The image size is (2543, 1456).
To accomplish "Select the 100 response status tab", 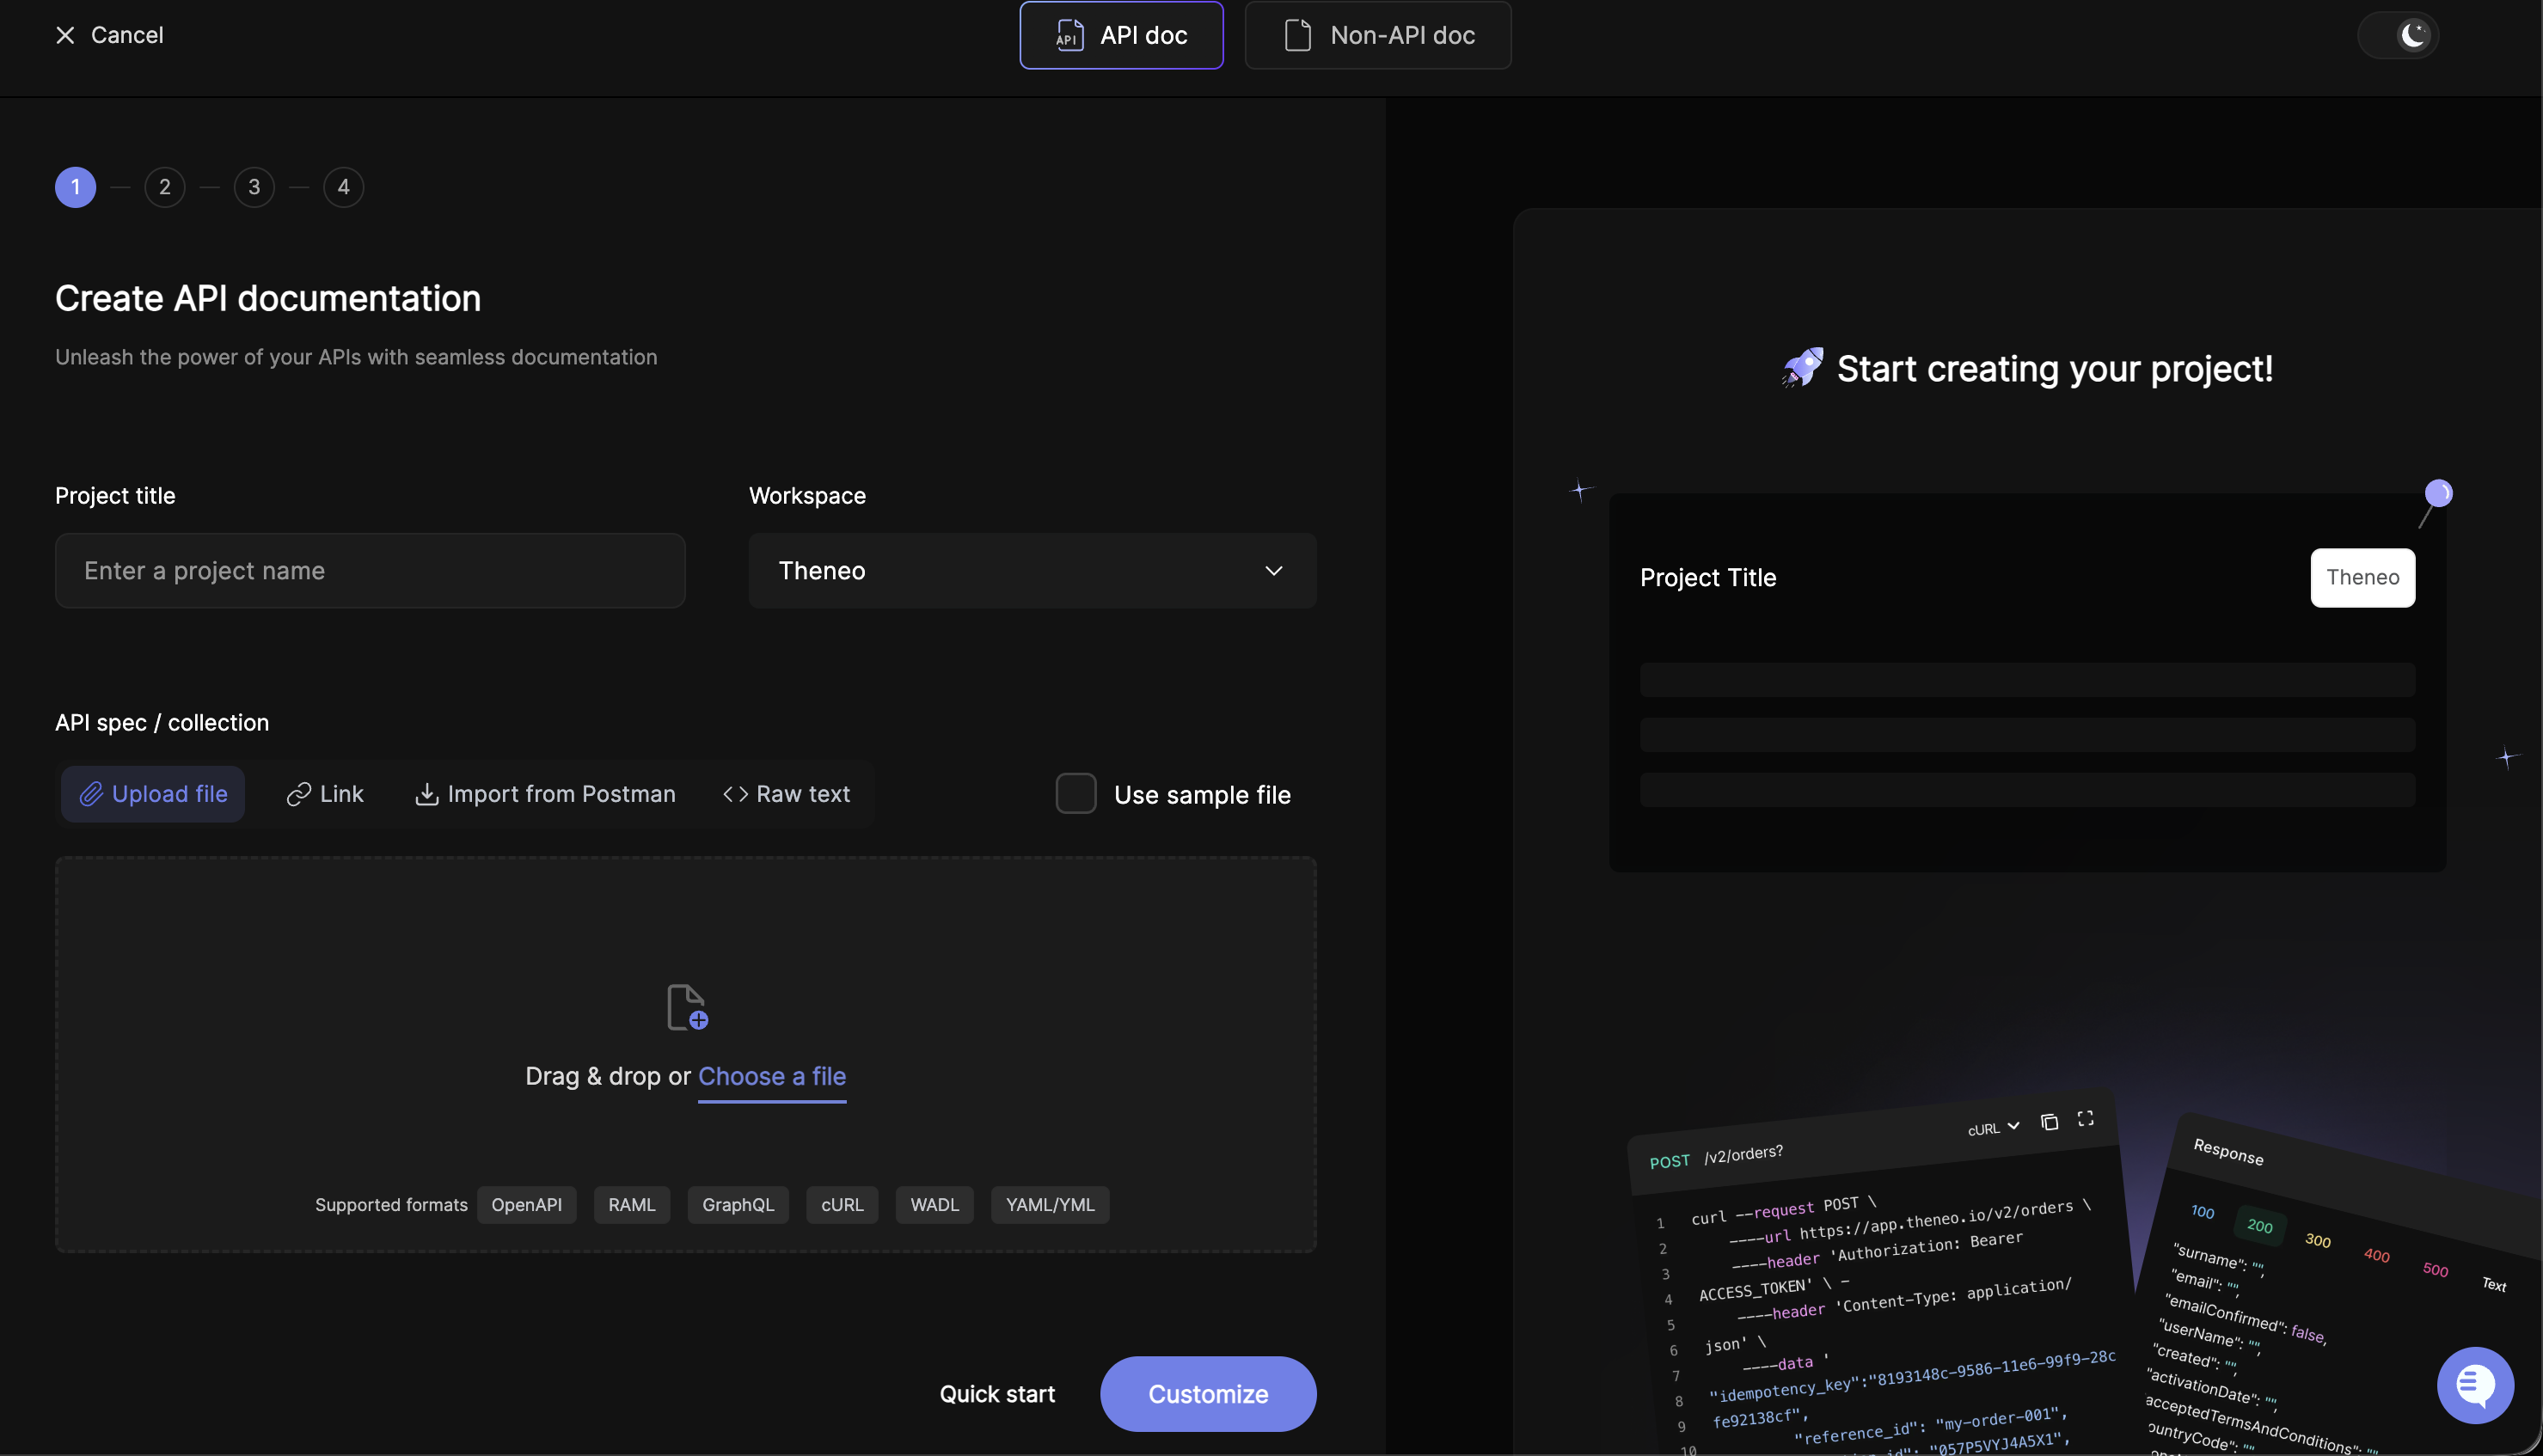I will tap(2202, 1212).
